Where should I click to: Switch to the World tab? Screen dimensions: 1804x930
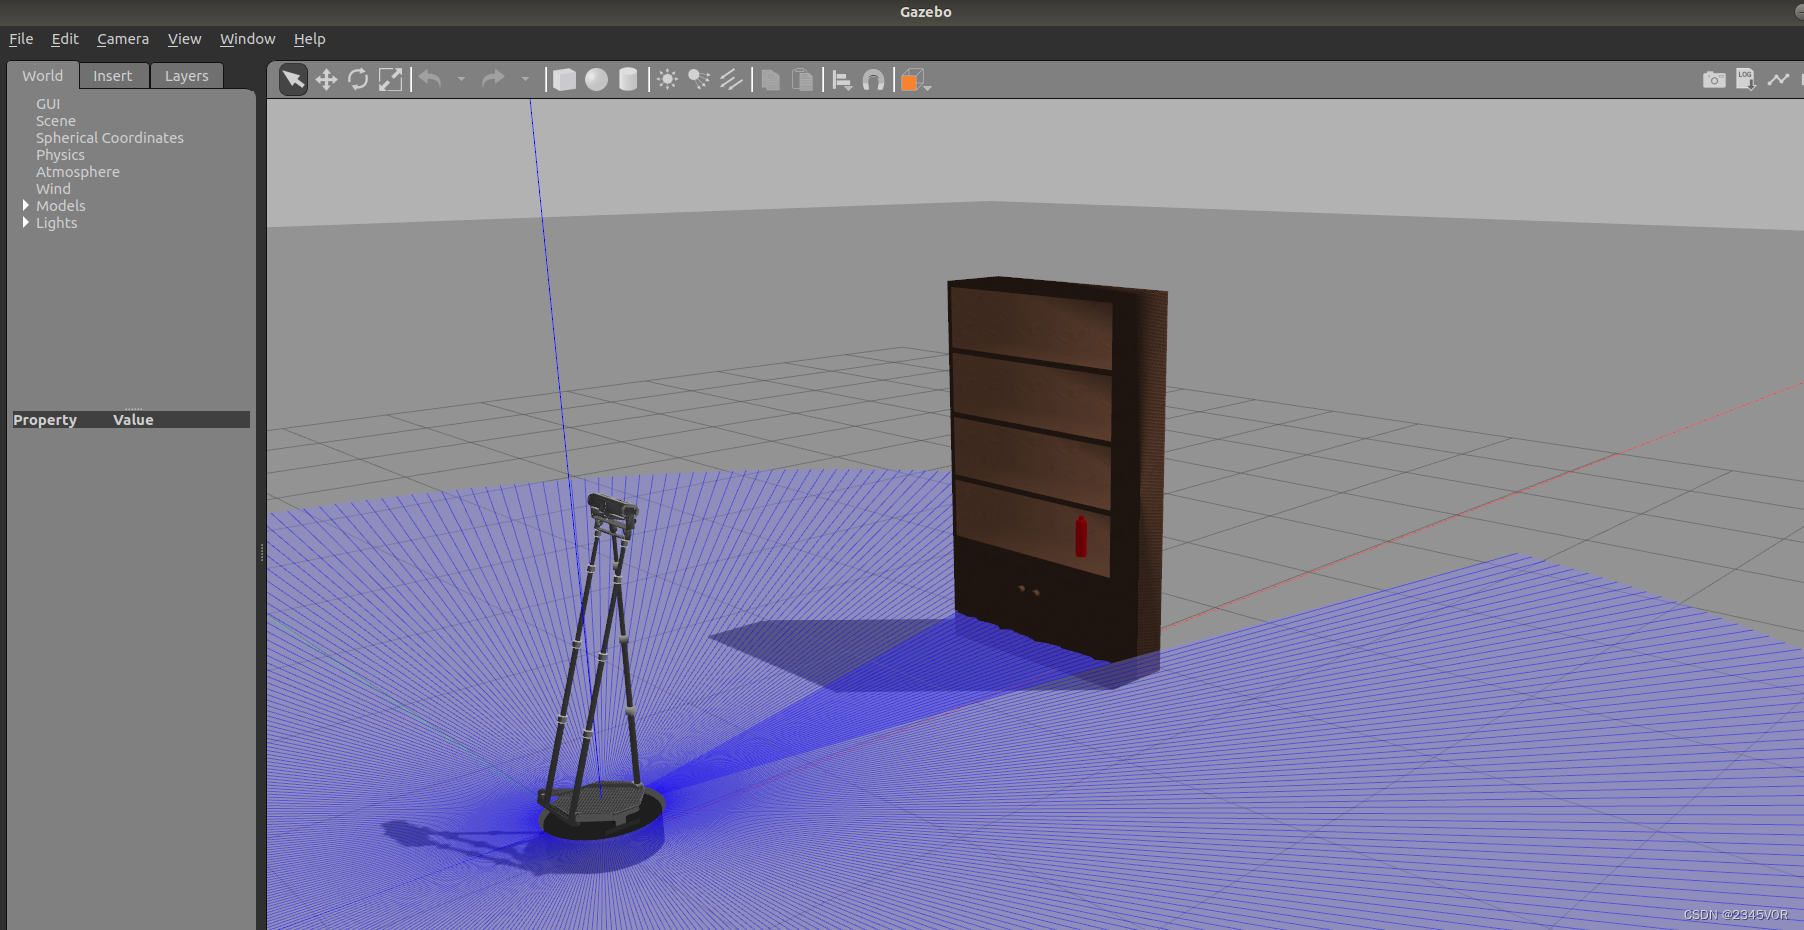pos(43,76)
